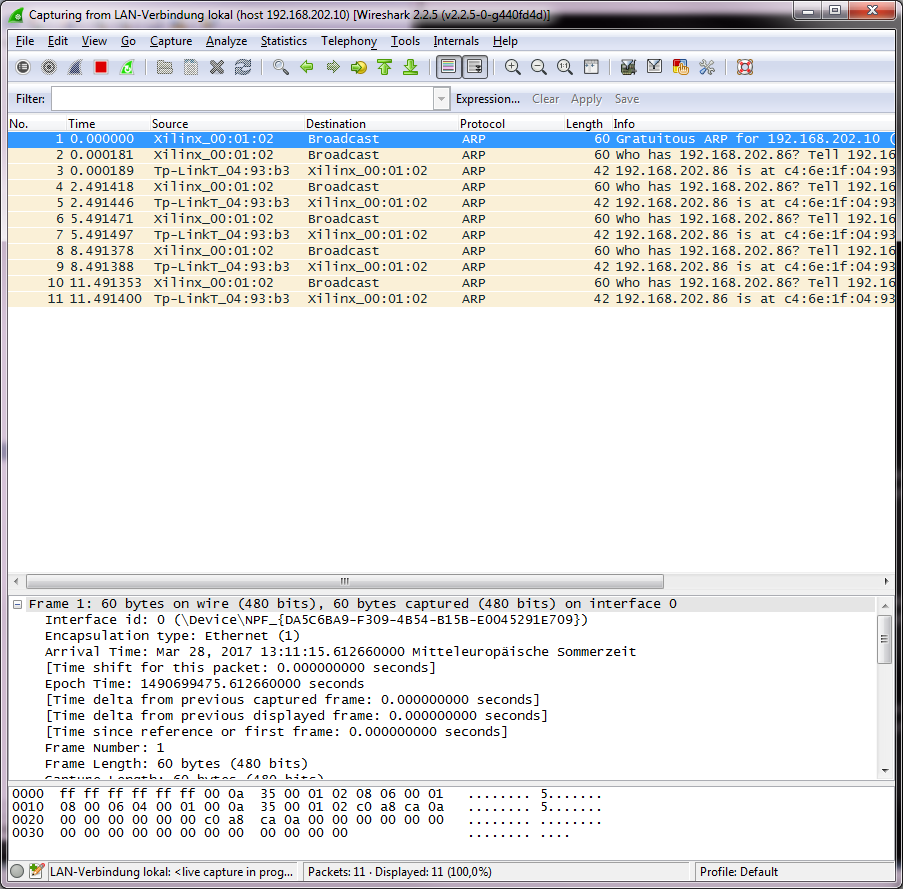This screenshot has height=889, width=903.
Task: Open the capture filters dialog icon
Action: (628, 67)
